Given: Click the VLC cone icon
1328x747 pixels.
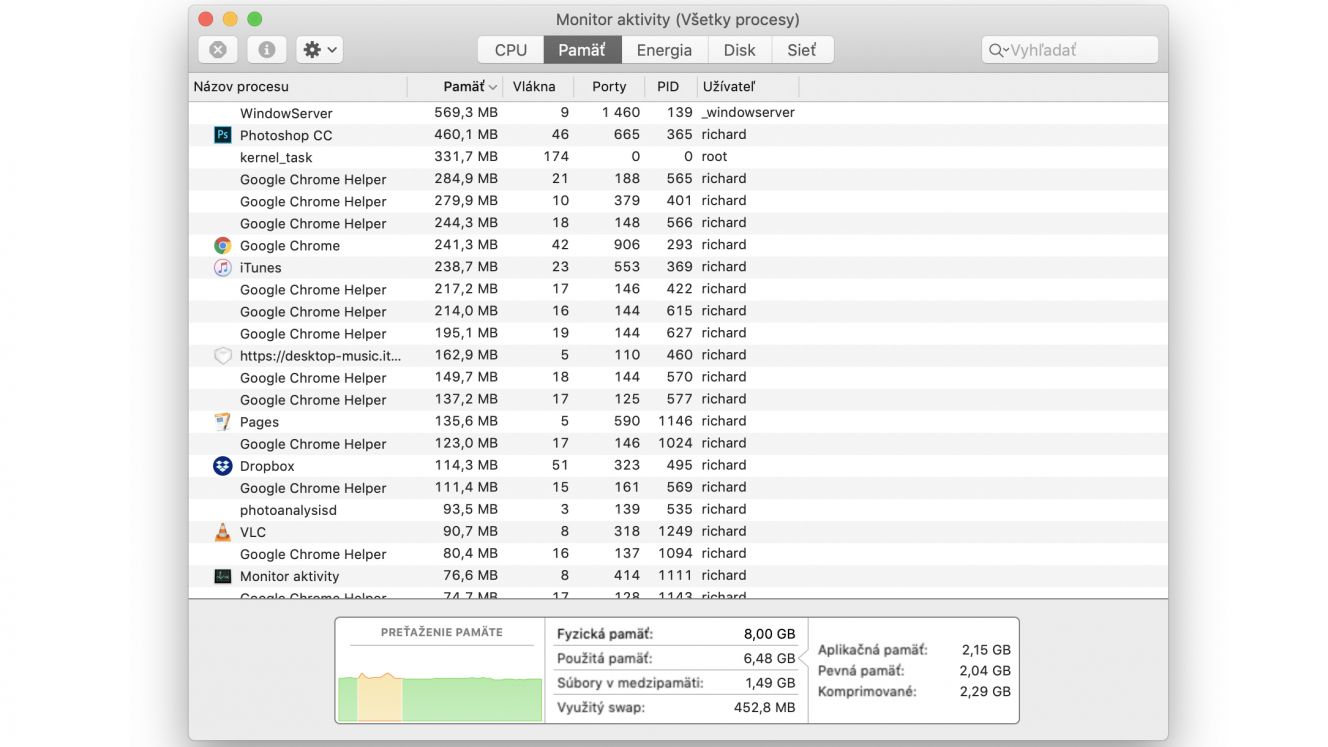Looking at the screenshot, I should coord(223,531).
